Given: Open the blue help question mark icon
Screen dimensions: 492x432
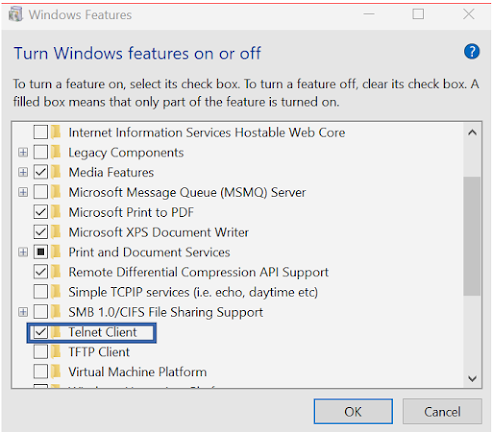Looking at the screenshot, I should [471, 52].
